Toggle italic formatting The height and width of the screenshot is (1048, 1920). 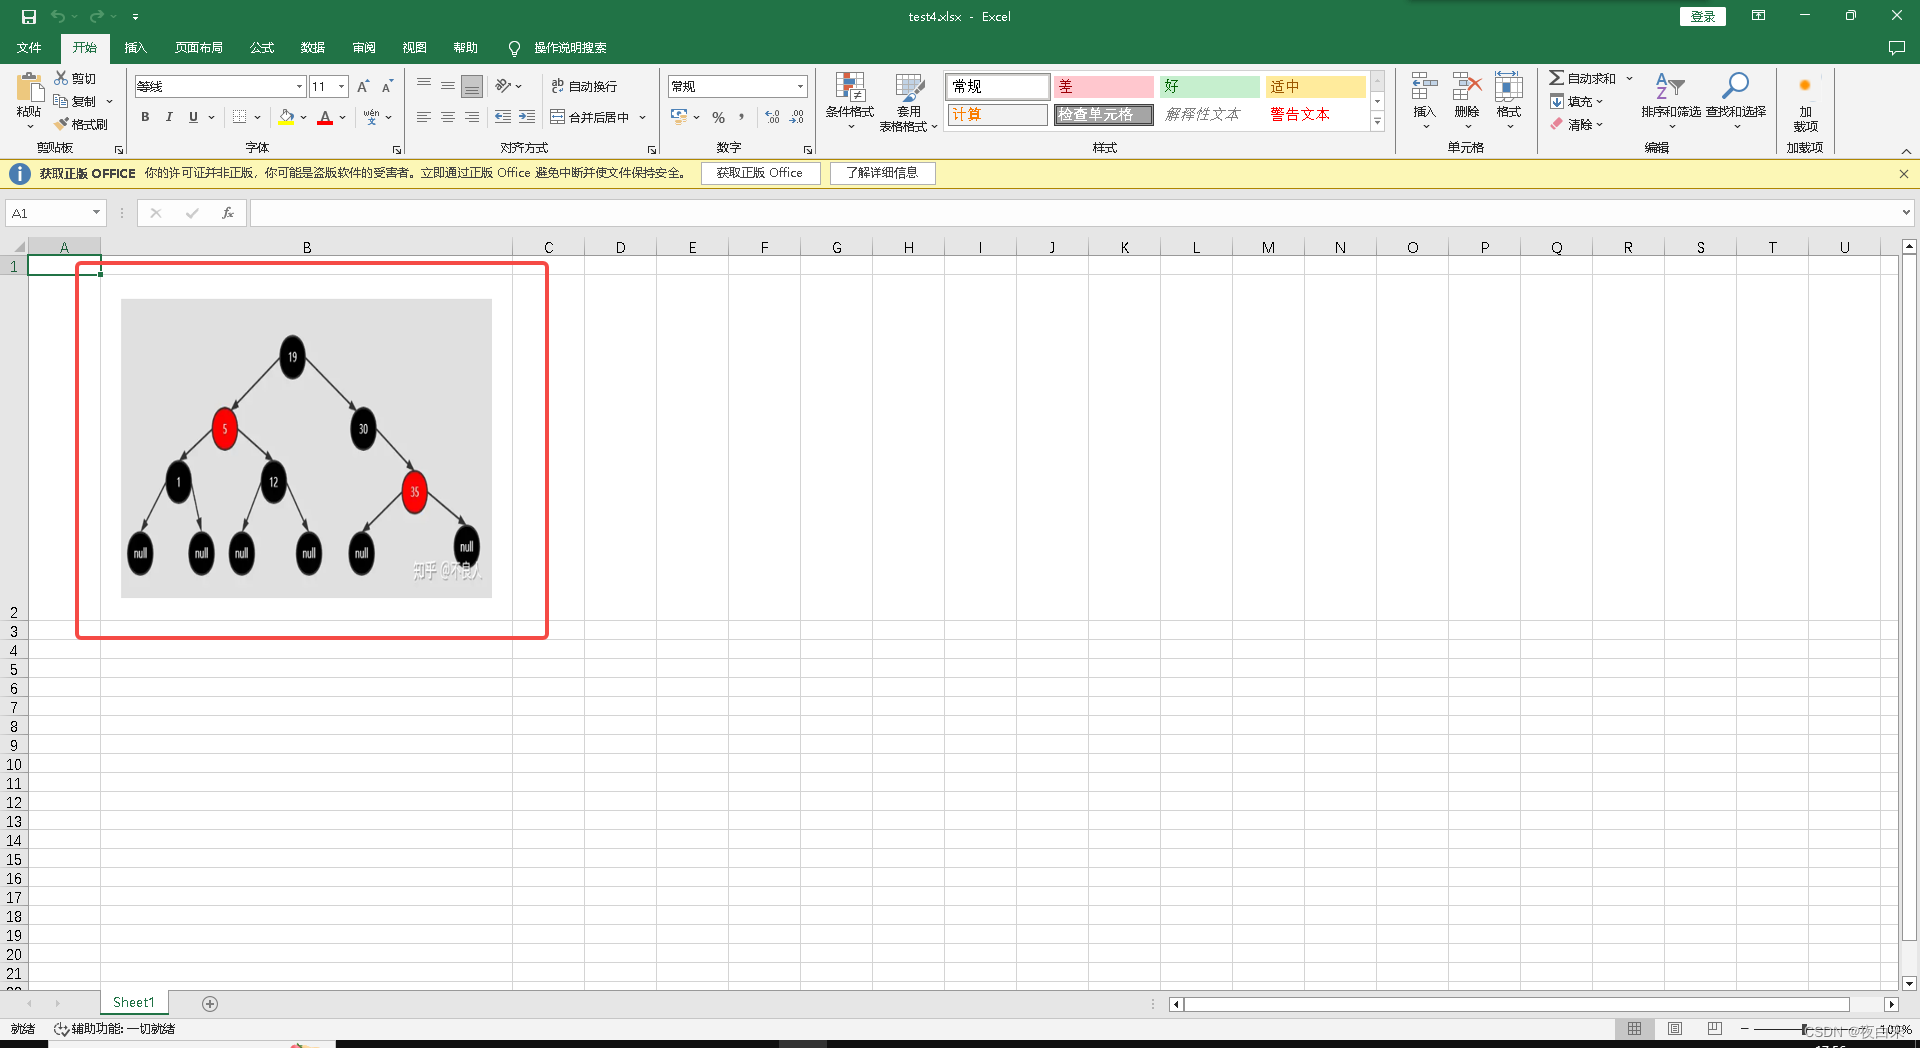click(x=169, y=117)
